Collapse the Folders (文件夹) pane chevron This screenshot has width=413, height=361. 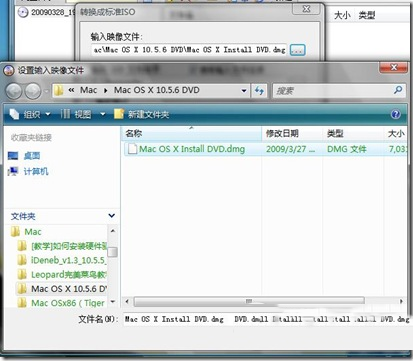click(x=112, y=216)
